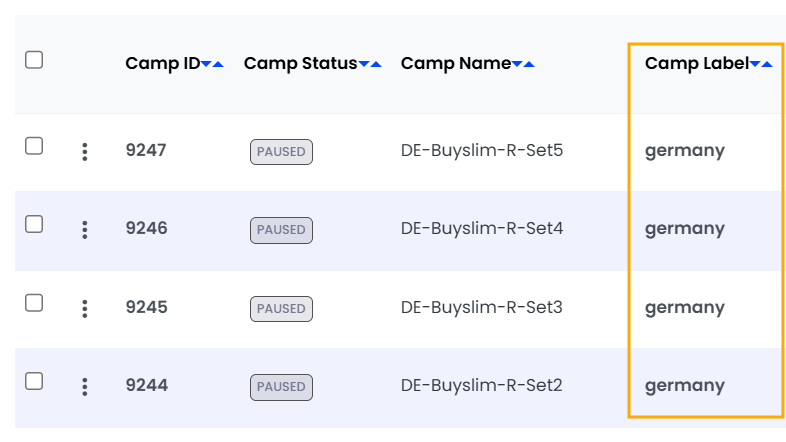Sort by the Camp Name column arrows

[523, 64]
